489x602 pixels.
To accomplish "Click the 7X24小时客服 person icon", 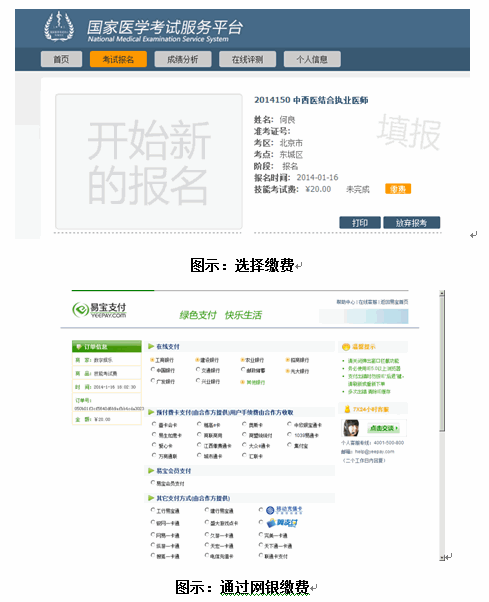I will [347, 409].
